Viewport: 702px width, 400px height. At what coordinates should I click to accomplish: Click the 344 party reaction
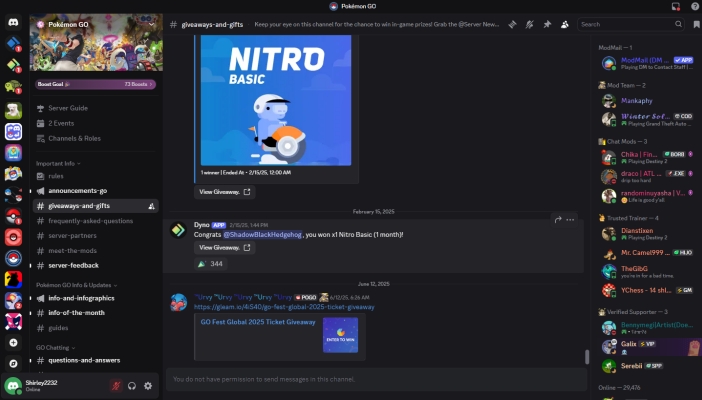click(210, 264)
